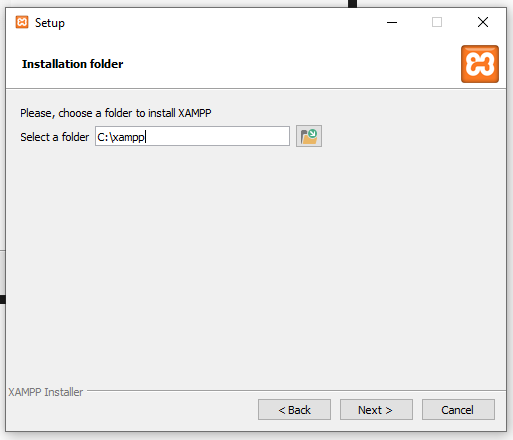Click the Setup title text
Image resolution: width=513 pixels, height=440 pixels.
(50, 23)
